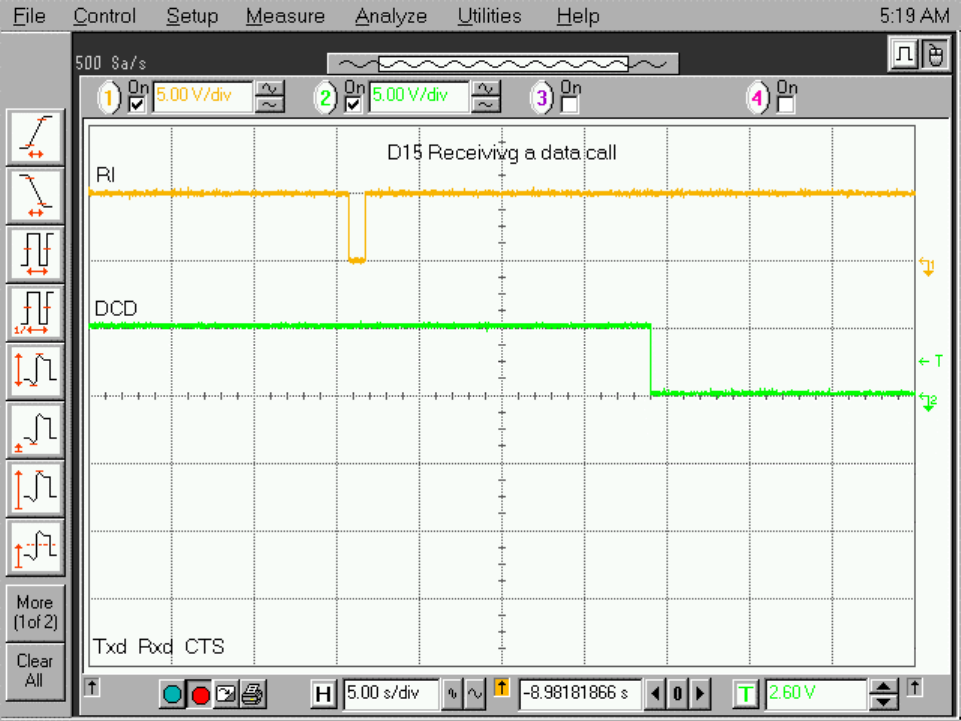Select the rise time measurement icon

click(x=36, y=137)
